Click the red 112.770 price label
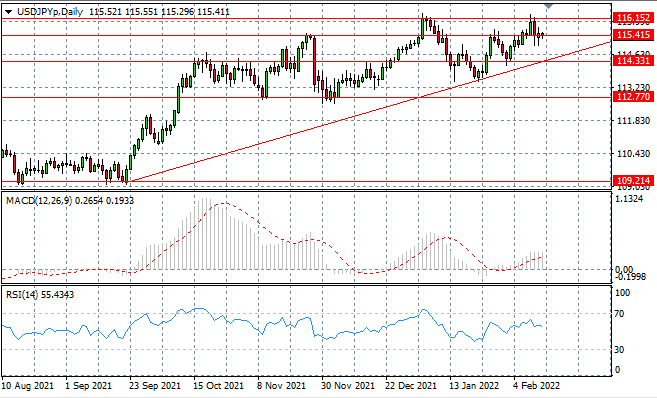The image size is (657, 398). (x=633, y=97)
